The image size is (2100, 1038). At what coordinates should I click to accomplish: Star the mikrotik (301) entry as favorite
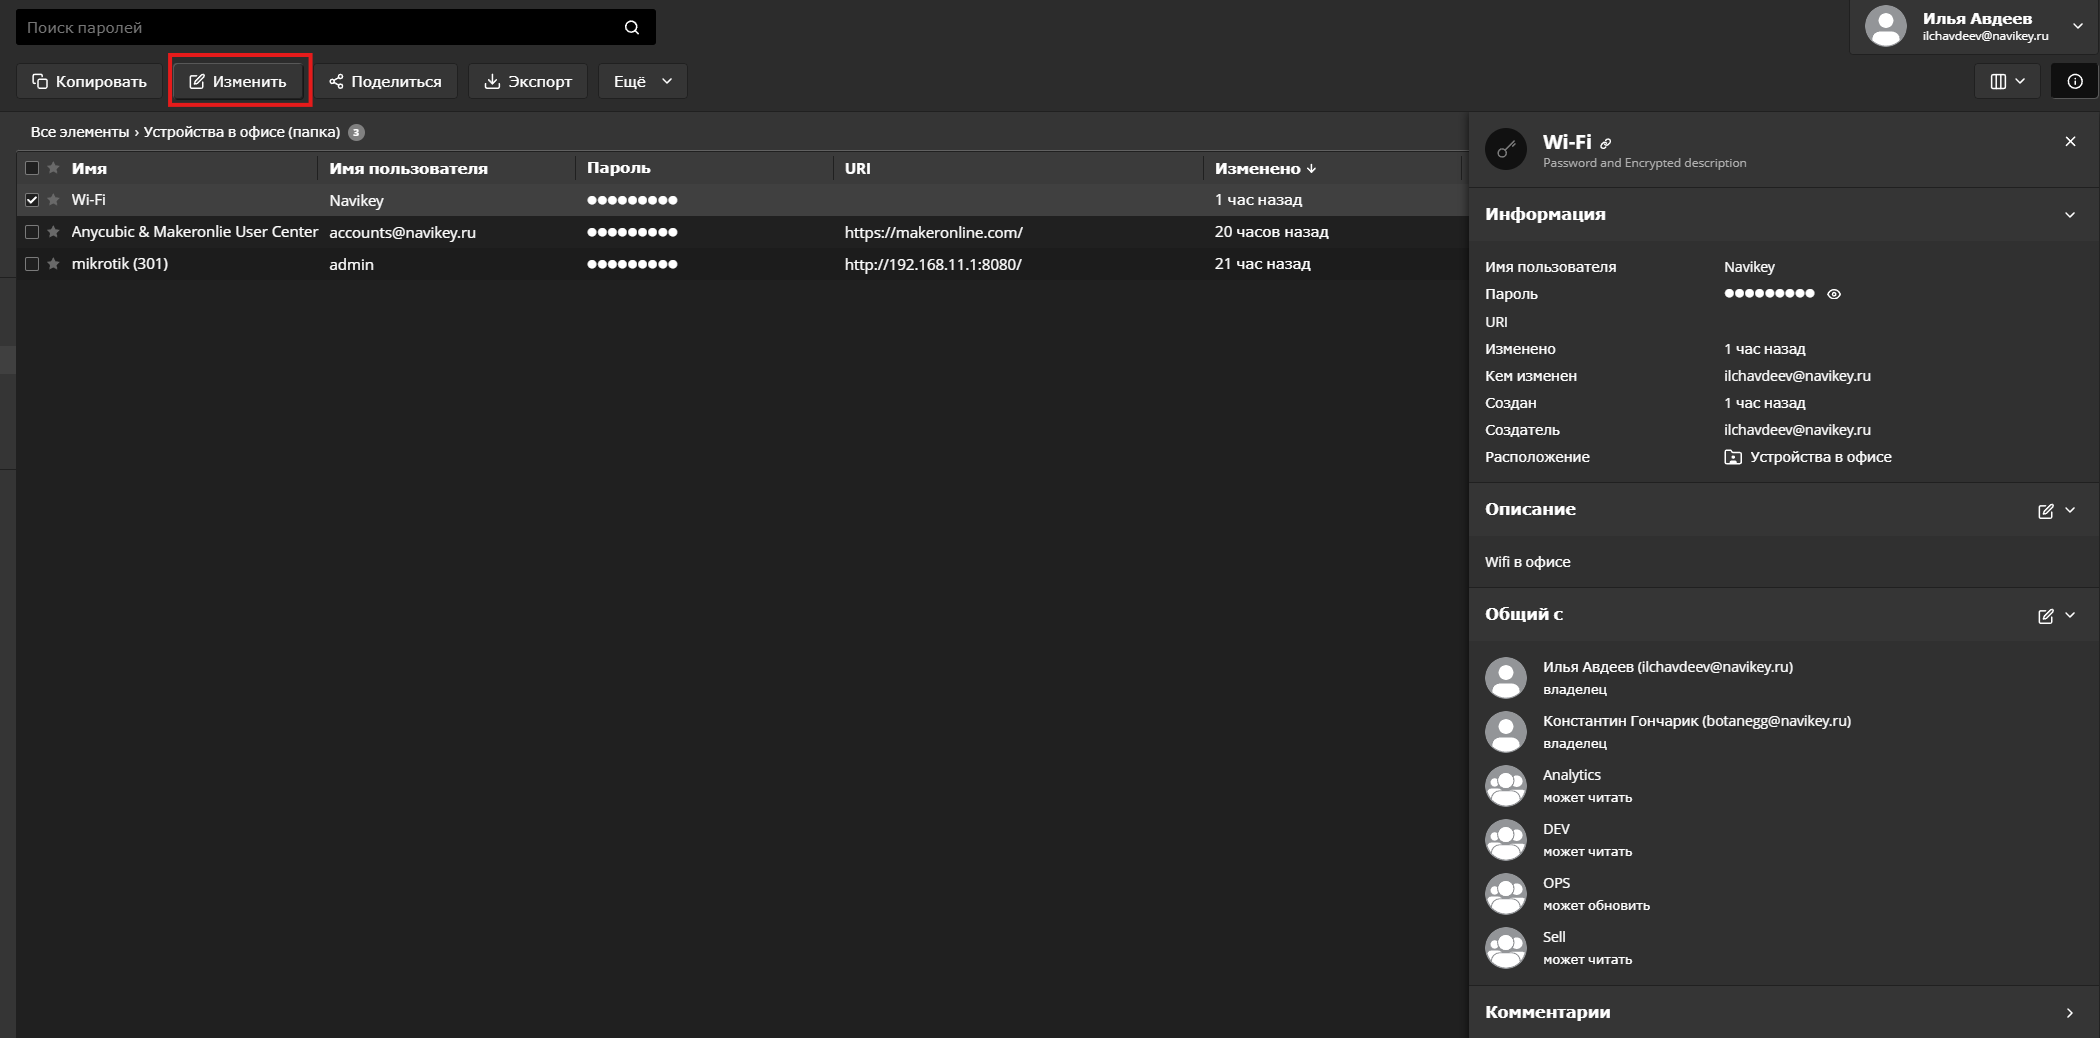point(54,264)
